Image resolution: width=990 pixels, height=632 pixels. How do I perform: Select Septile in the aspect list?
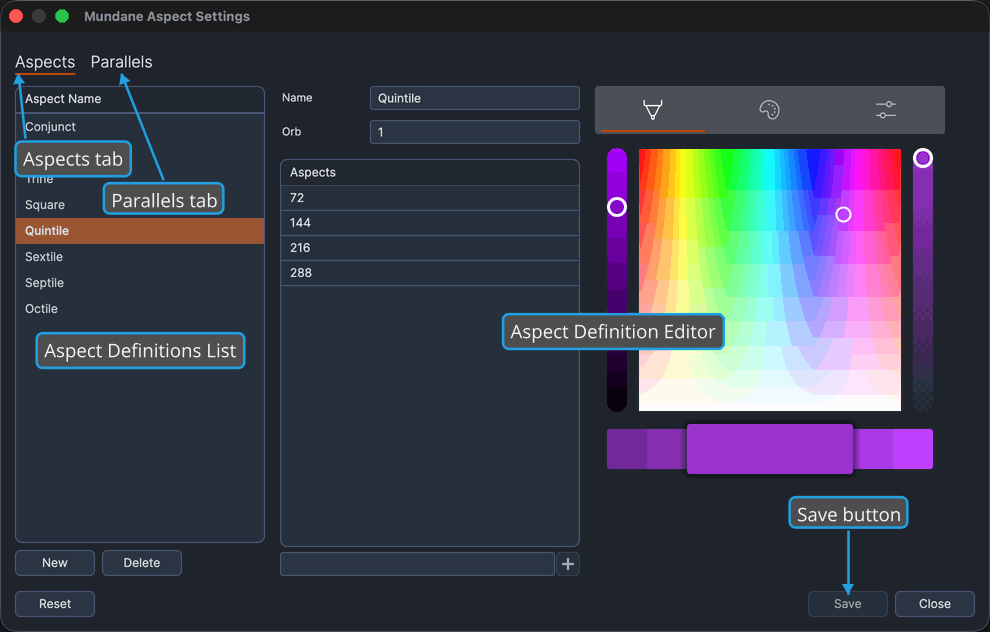pyautogui.click(x=140, y=282)
